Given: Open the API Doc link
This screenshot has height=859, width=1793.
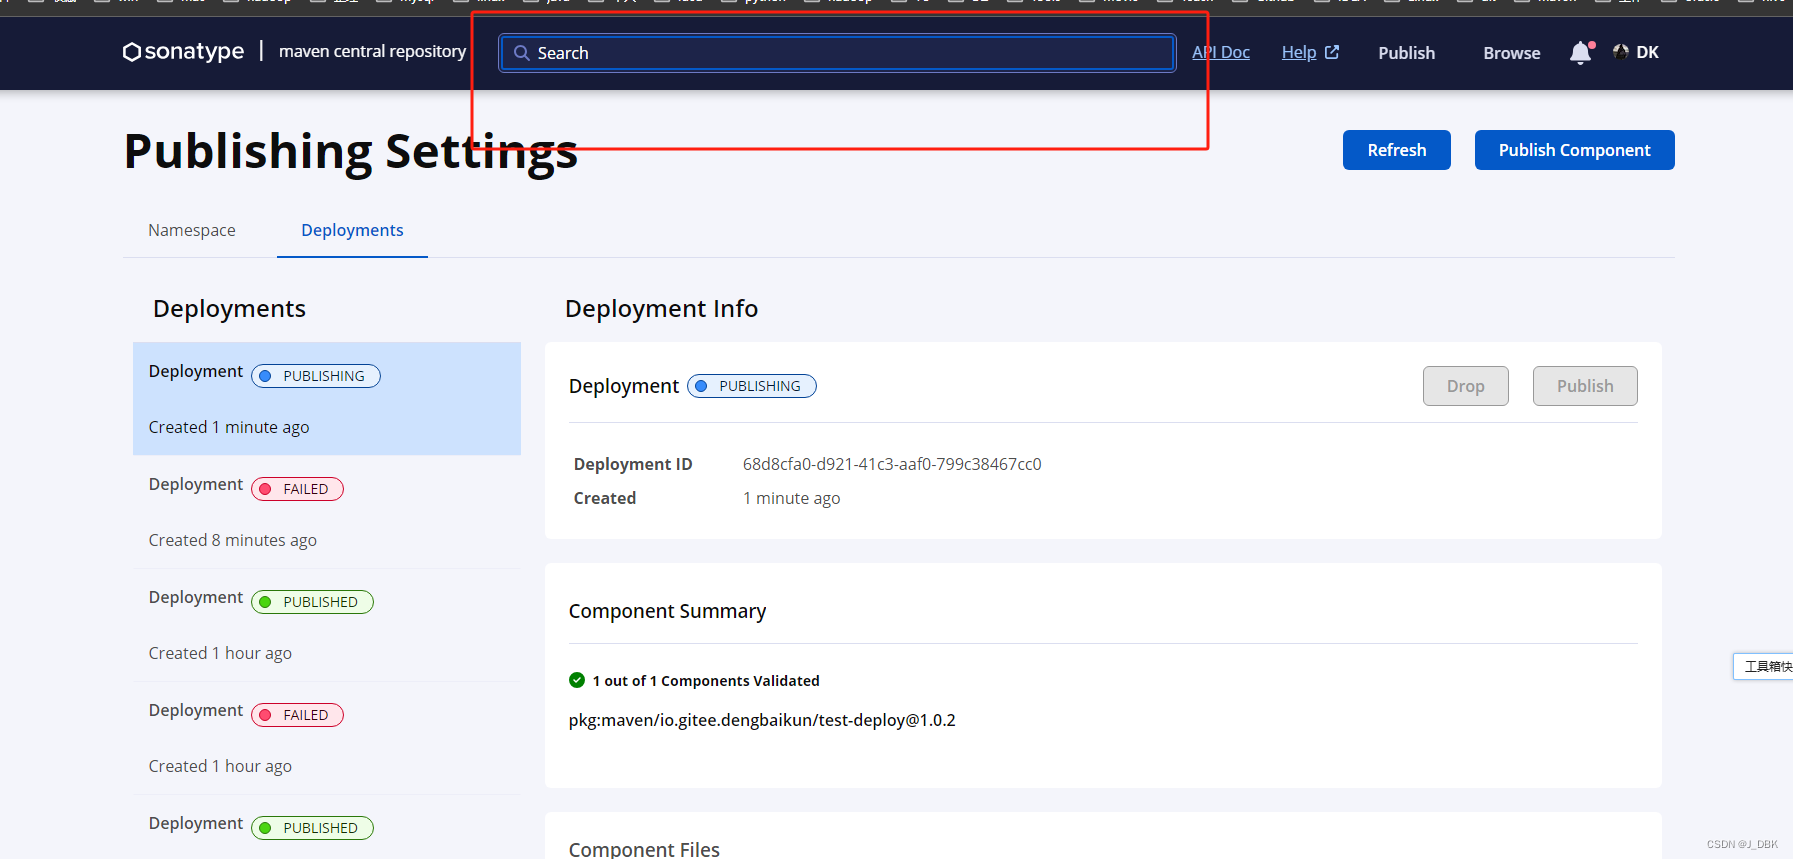Looking at the screenshot, I should tap(1221, 52).
